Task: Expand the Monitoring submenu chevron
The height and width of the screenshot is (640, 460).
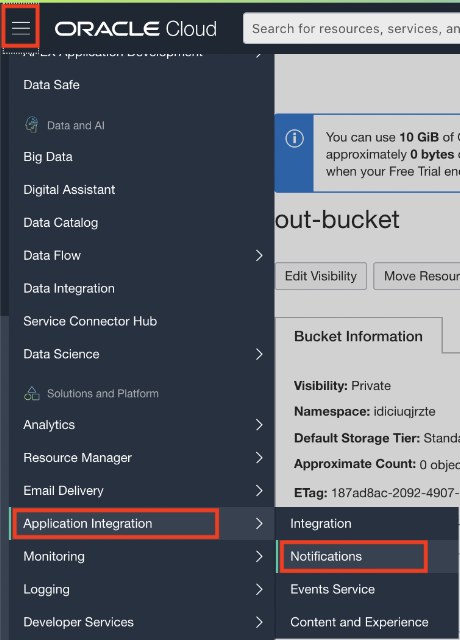Action: pos(259,556)
